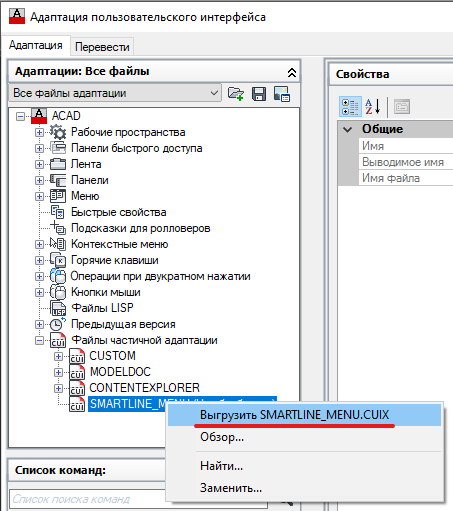Expand the Предыдущая версия node
The image size is (453, 511).
tap(39, 324)
